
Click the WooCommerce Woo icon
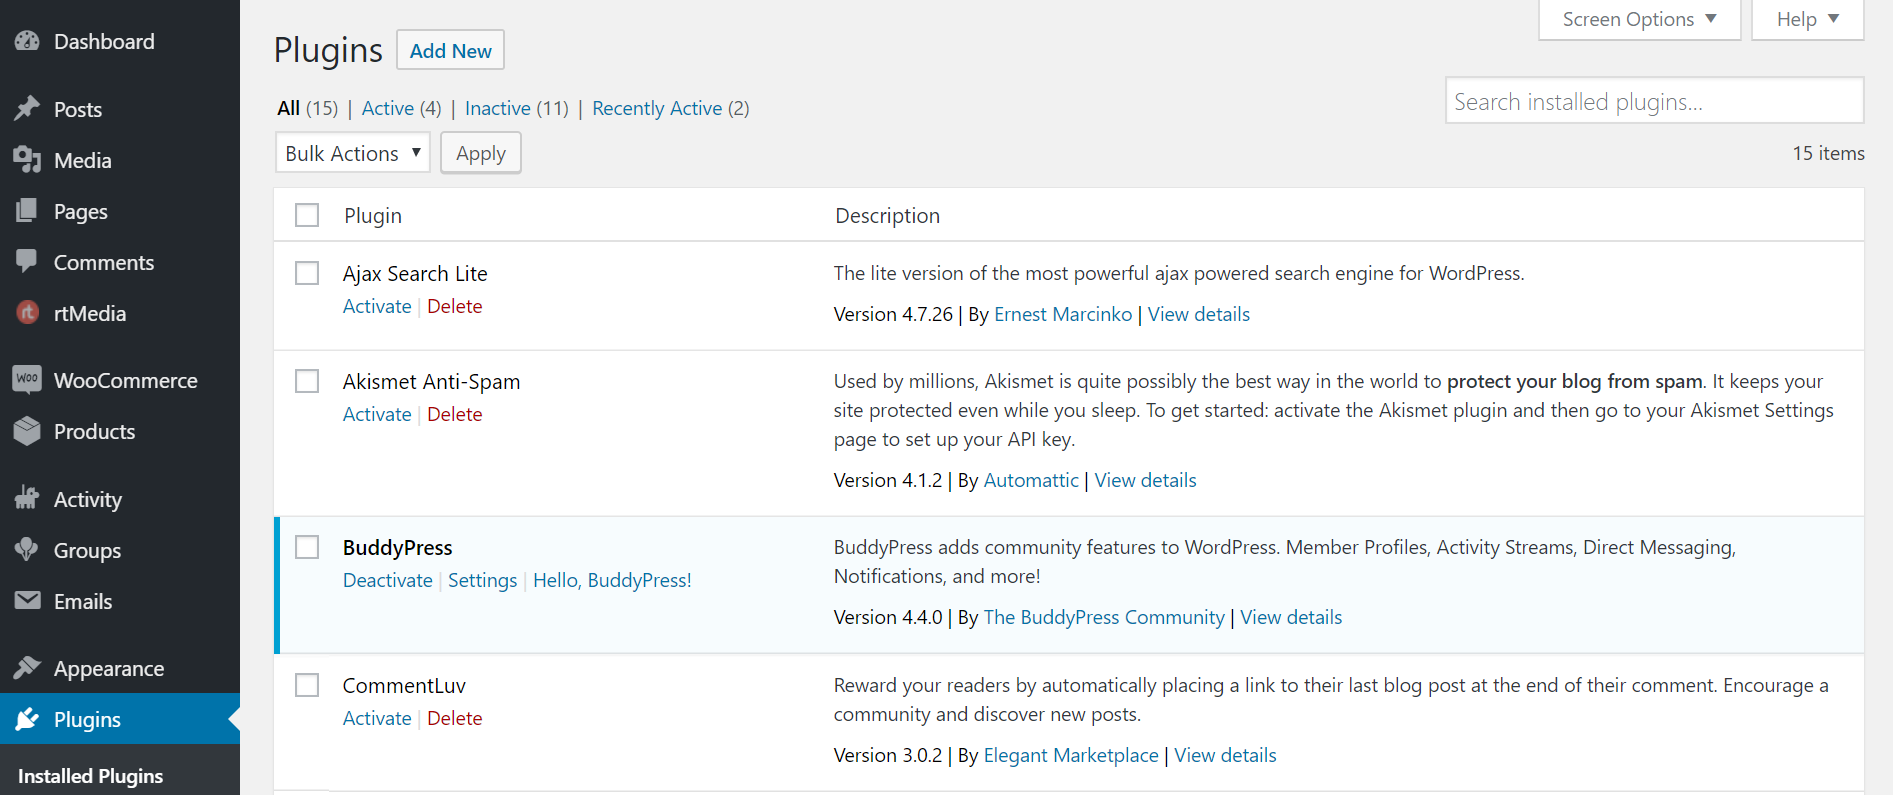[27, 380]
